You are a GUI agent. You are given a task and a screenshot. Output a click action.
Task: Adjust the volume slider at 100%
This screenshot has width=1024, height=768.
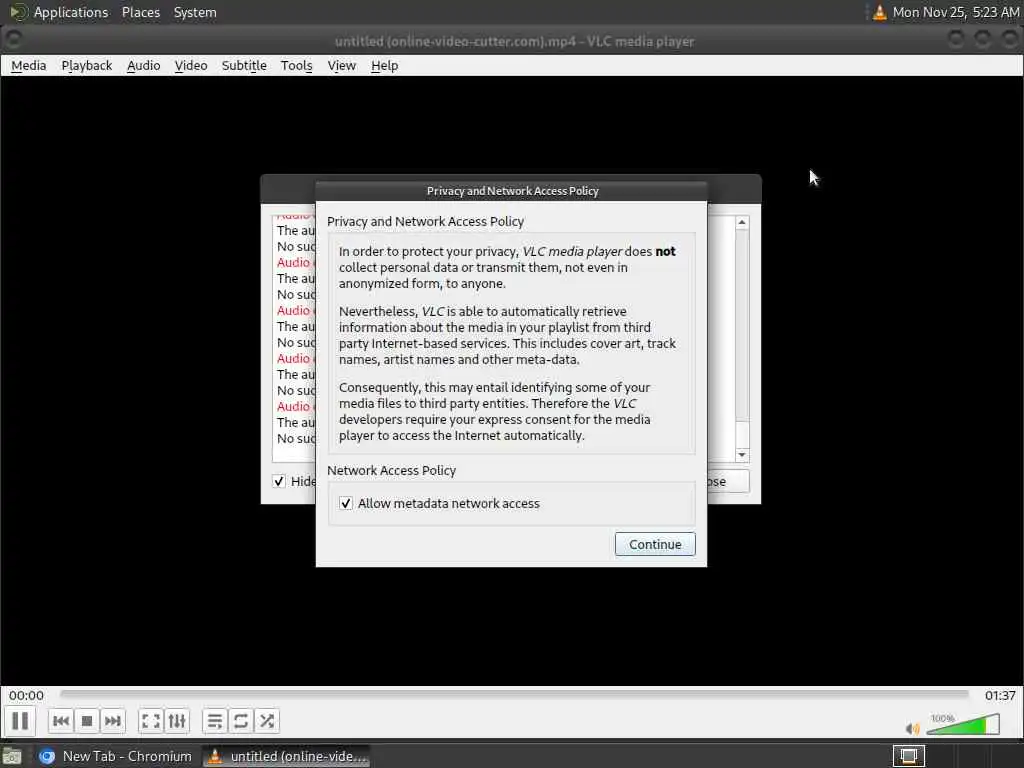pos(963,724)
